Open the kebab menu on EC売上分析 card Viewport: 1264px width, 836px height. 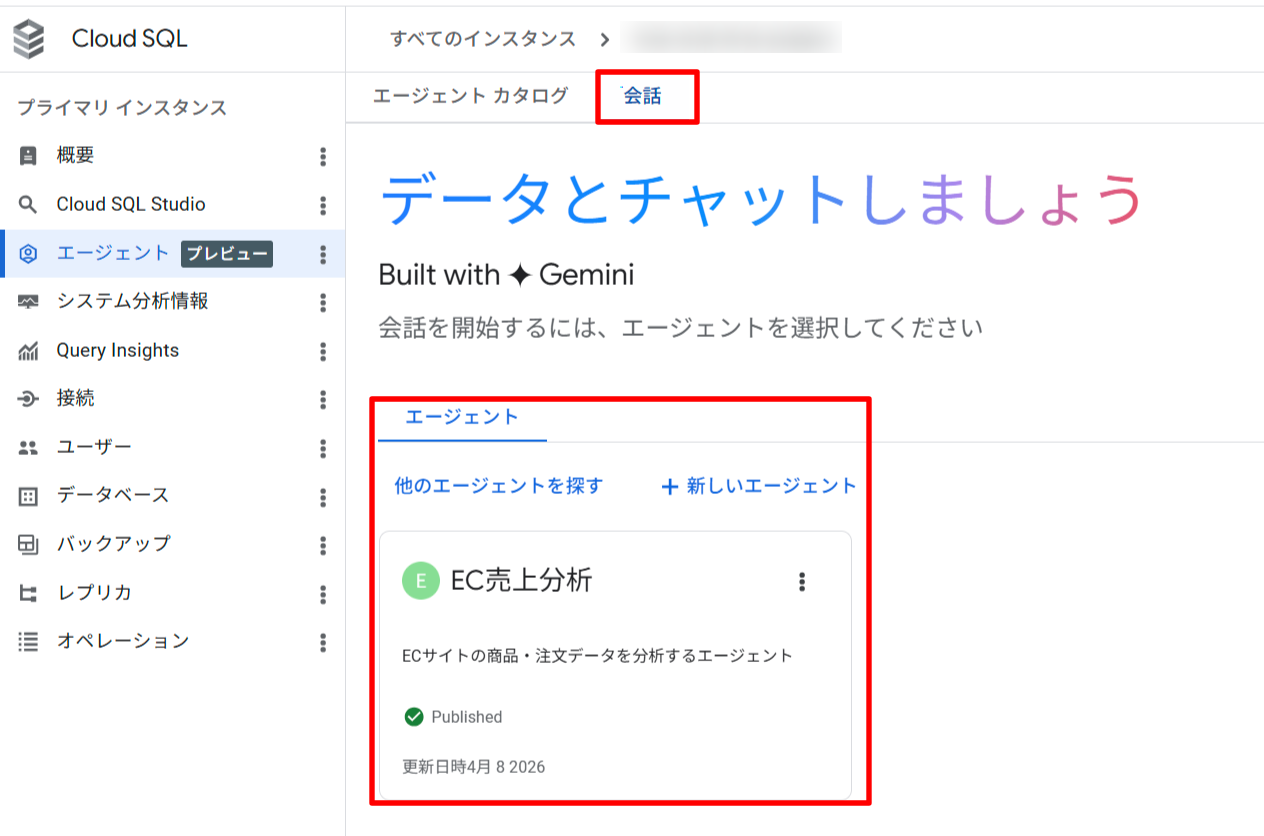801,581
